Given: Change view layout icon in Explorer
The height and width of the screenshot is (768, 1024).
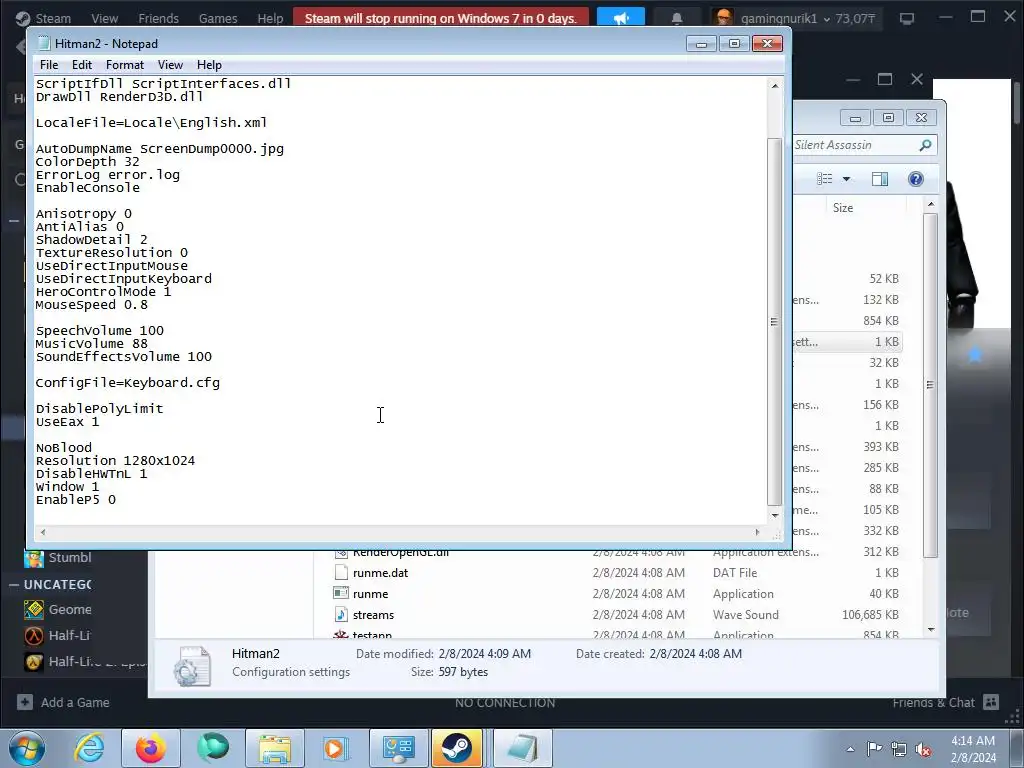Looking at the screenshot, I should 825,179.
